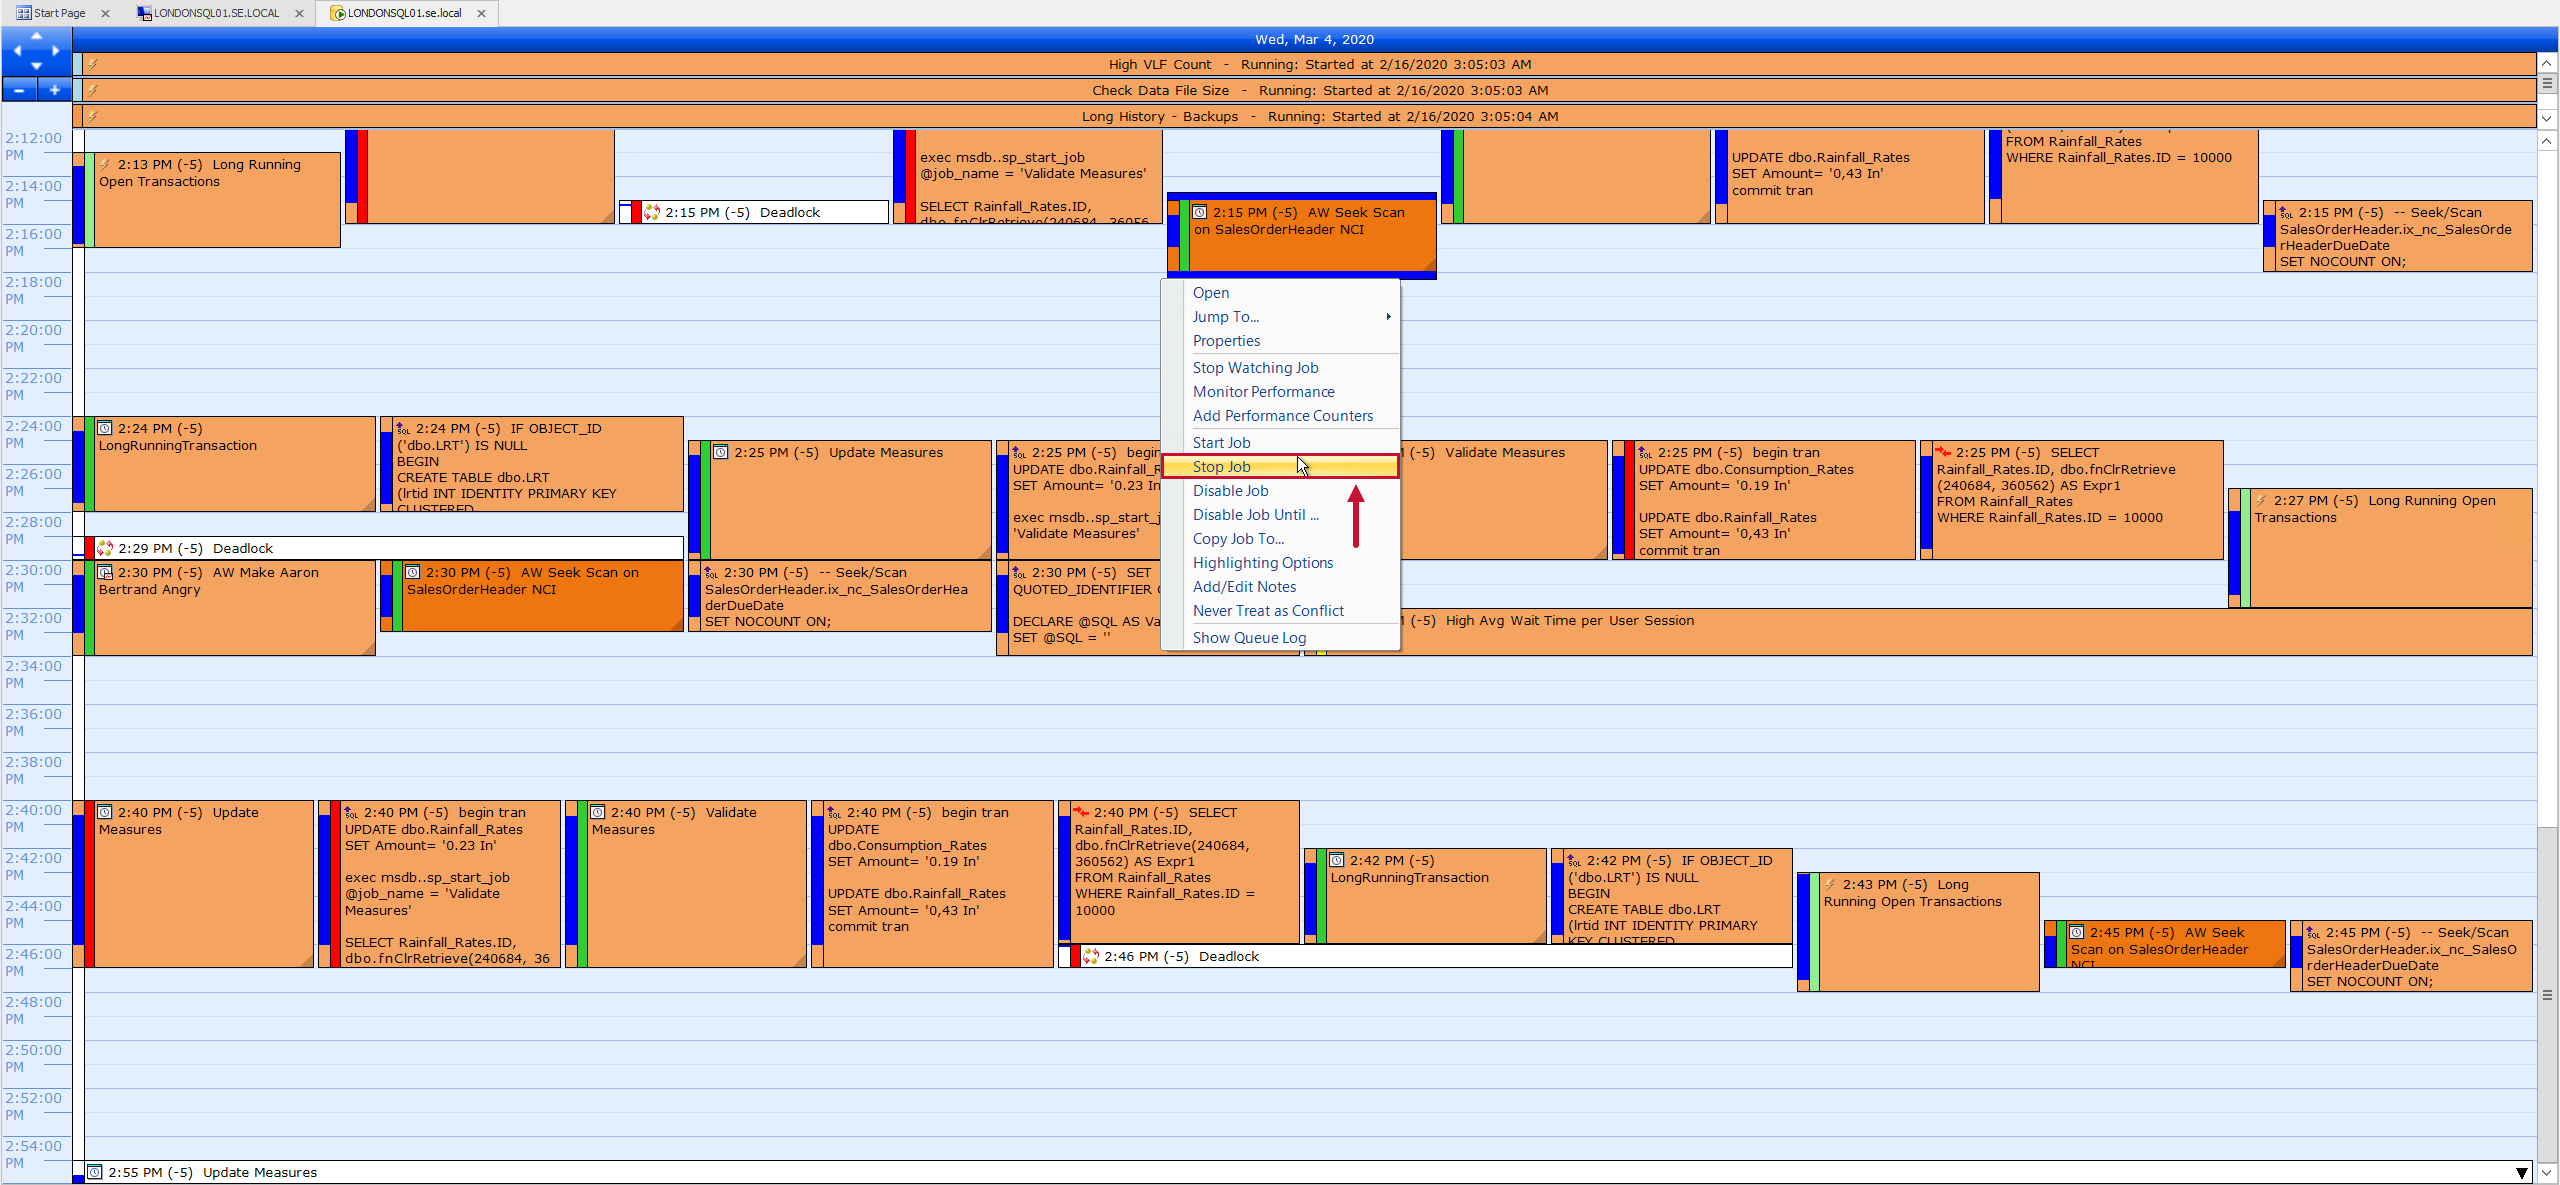2560x1185 pixels.
Task: Select Properties from the context menu
Action: coord(1226,340)
